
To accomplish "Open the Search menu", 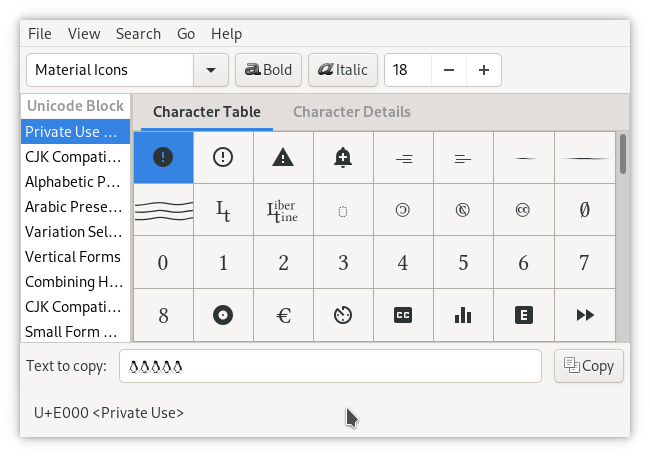I will (138, 34).
